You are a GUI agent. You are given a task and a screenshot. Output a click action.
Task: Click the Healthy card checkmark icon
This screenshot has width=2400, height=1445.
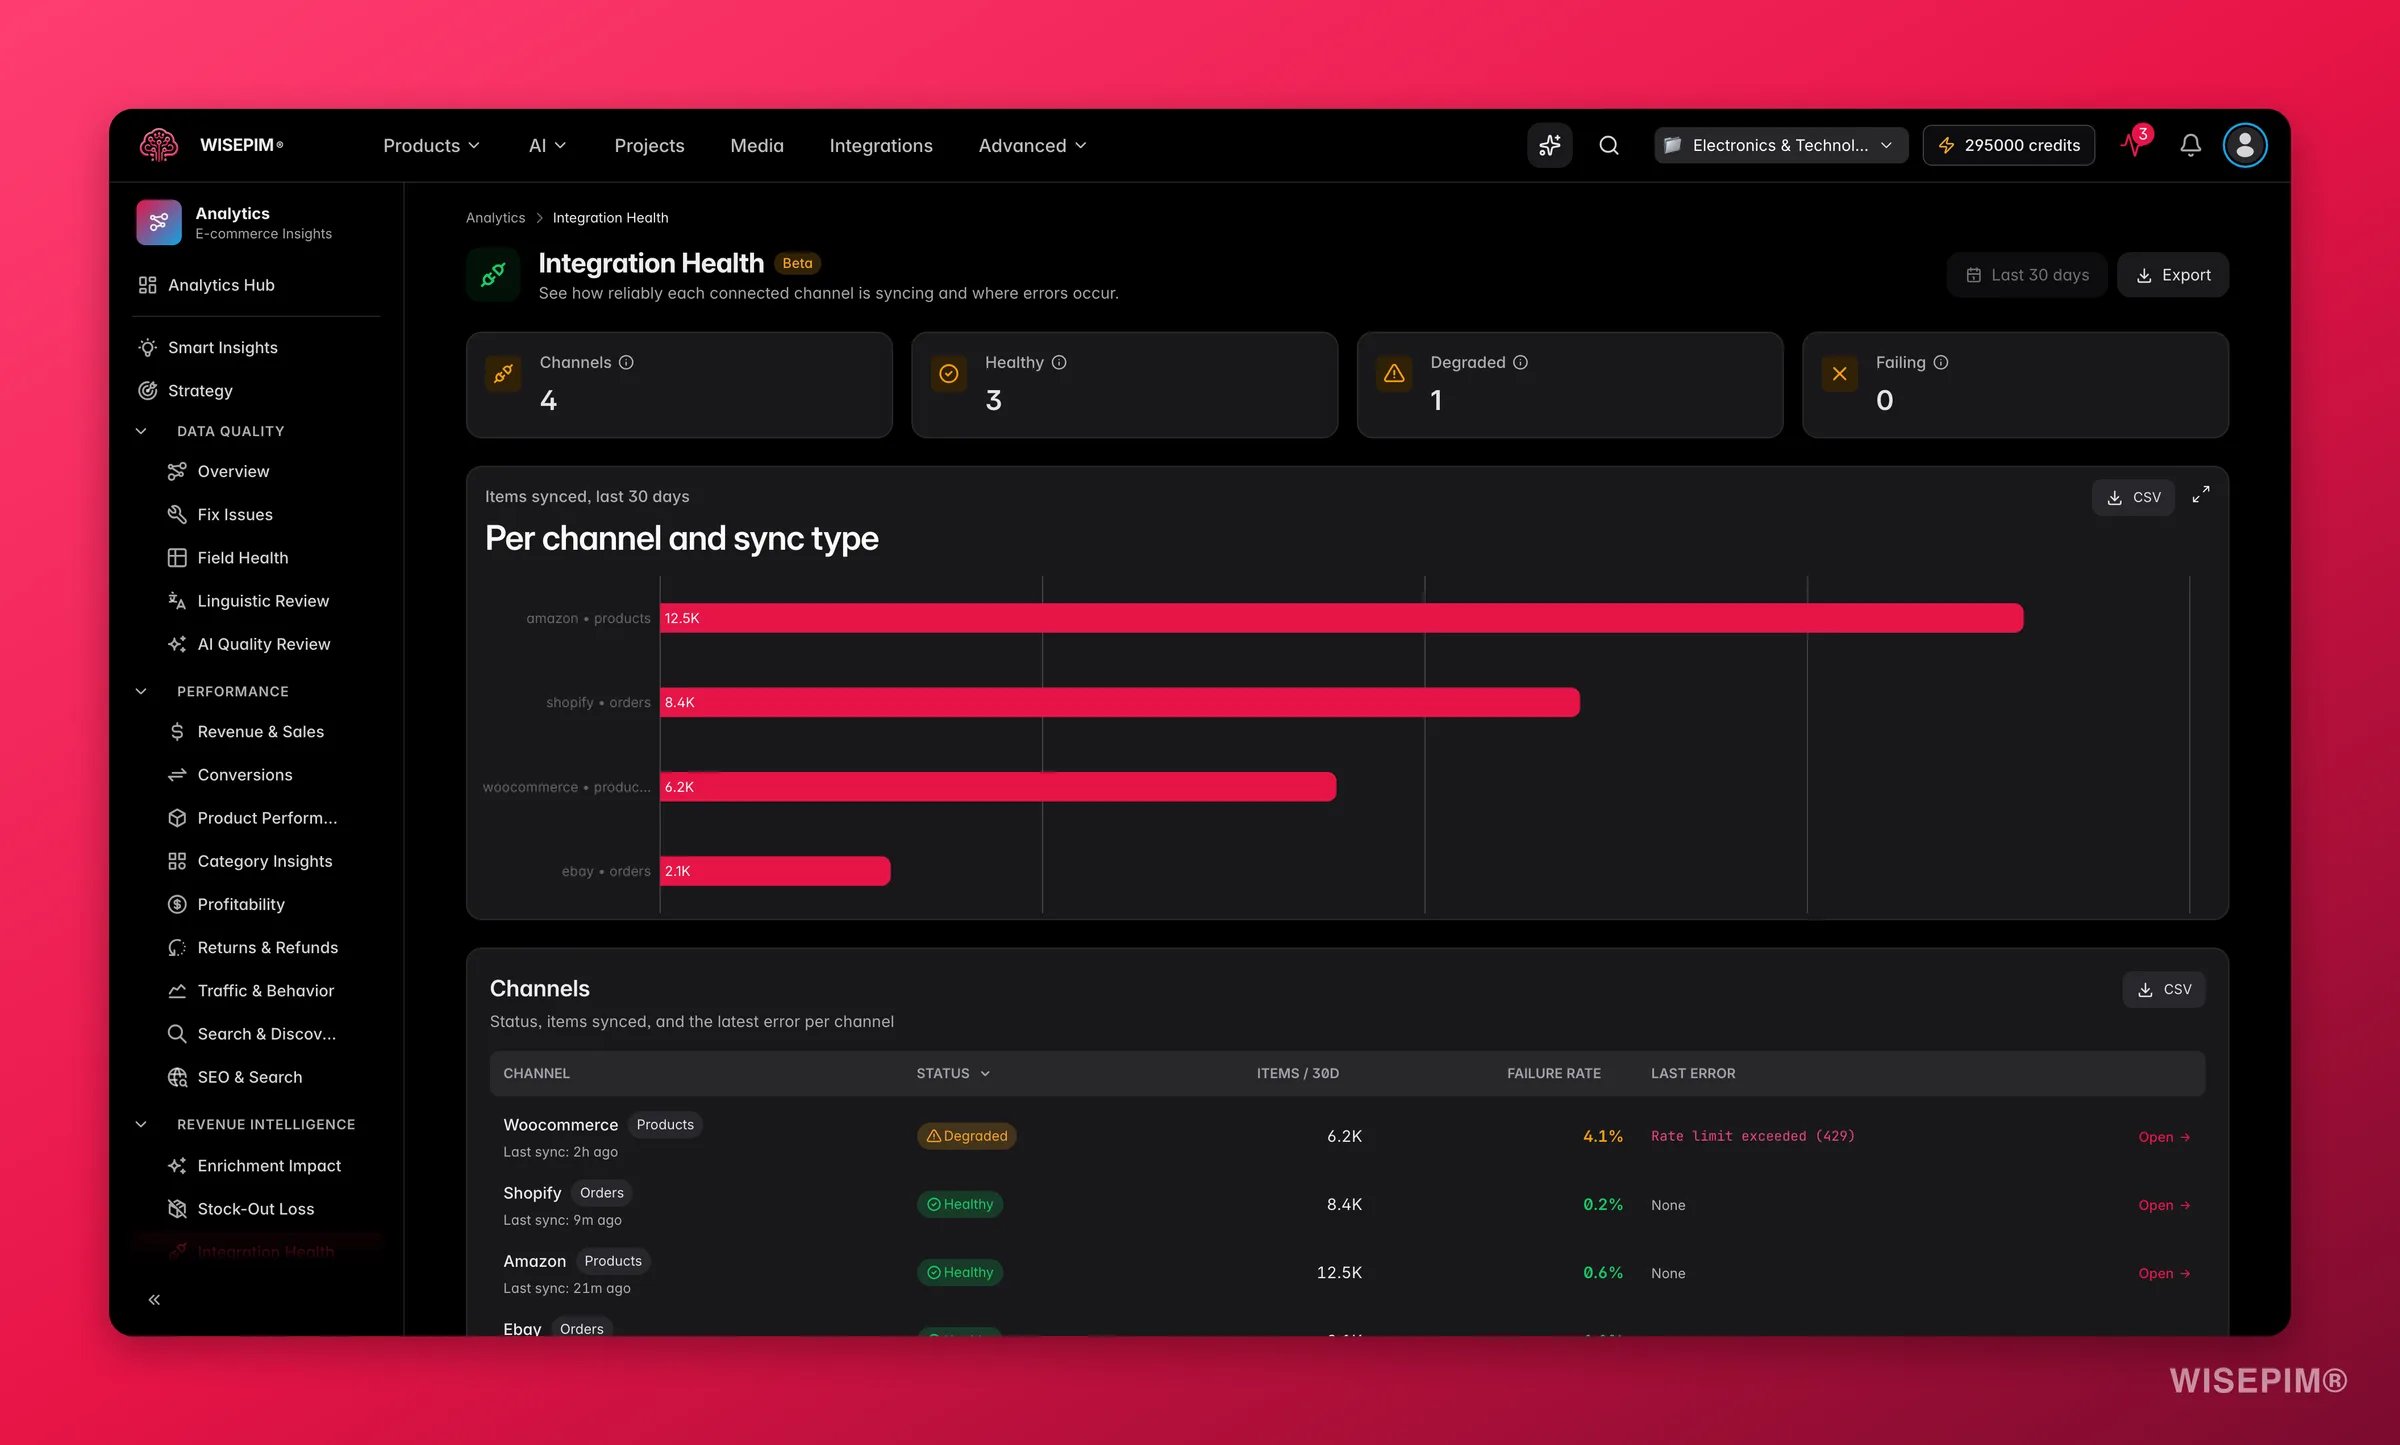click(x=949, y=373)
